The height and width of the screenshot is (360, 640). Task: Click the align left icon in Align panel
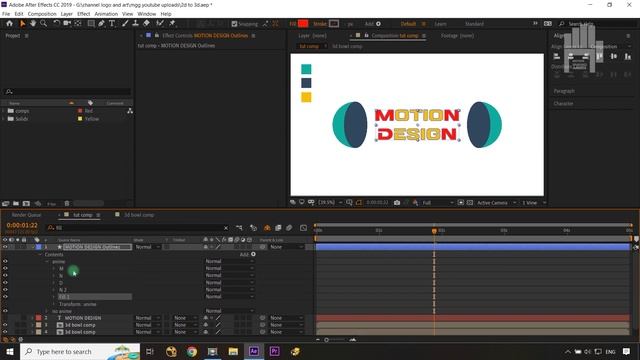pyautogui.click(x=557, y=57)
